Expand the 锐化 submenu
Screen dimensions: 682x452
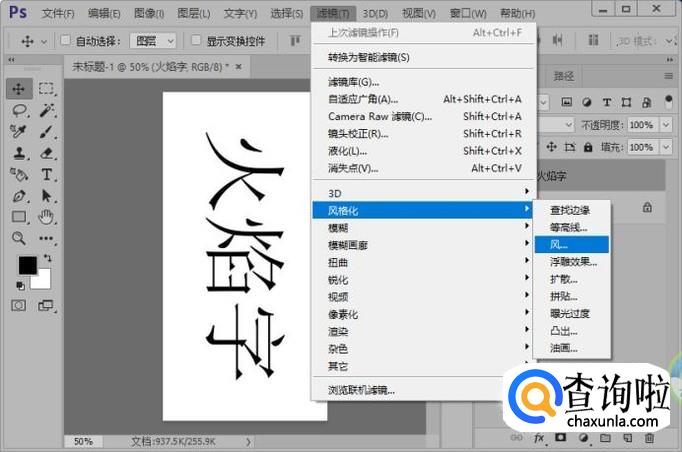point(423,280)
